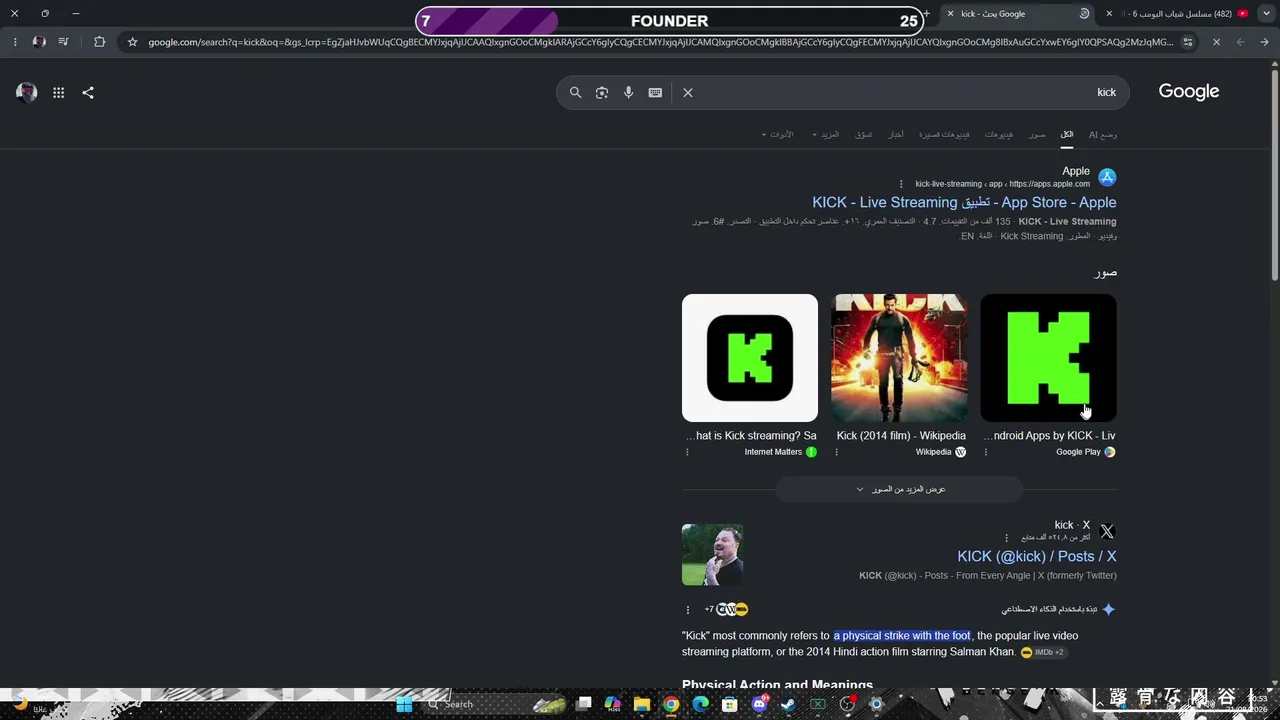Switch to the صور (Images) tab
The height and width of the screenshot is (720, 1280).
[1037, 135]
